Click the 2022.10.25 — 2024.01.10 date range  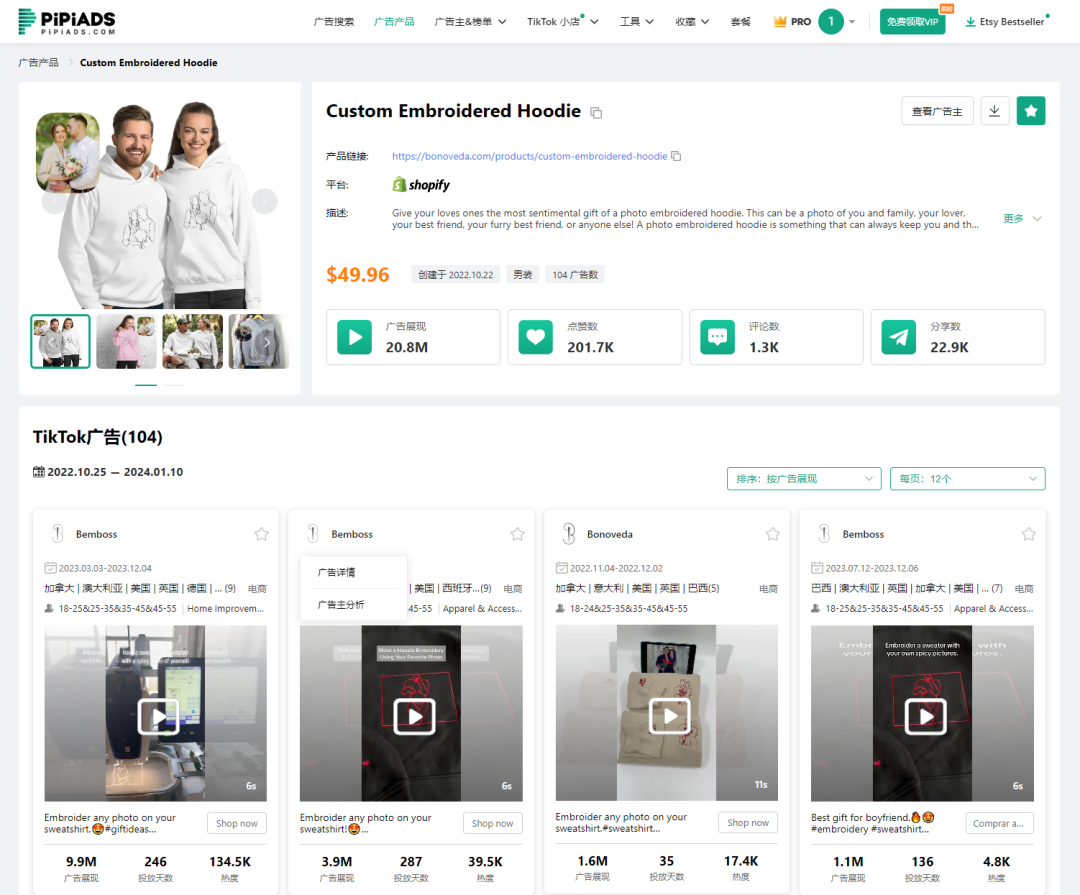click(115, 472)
